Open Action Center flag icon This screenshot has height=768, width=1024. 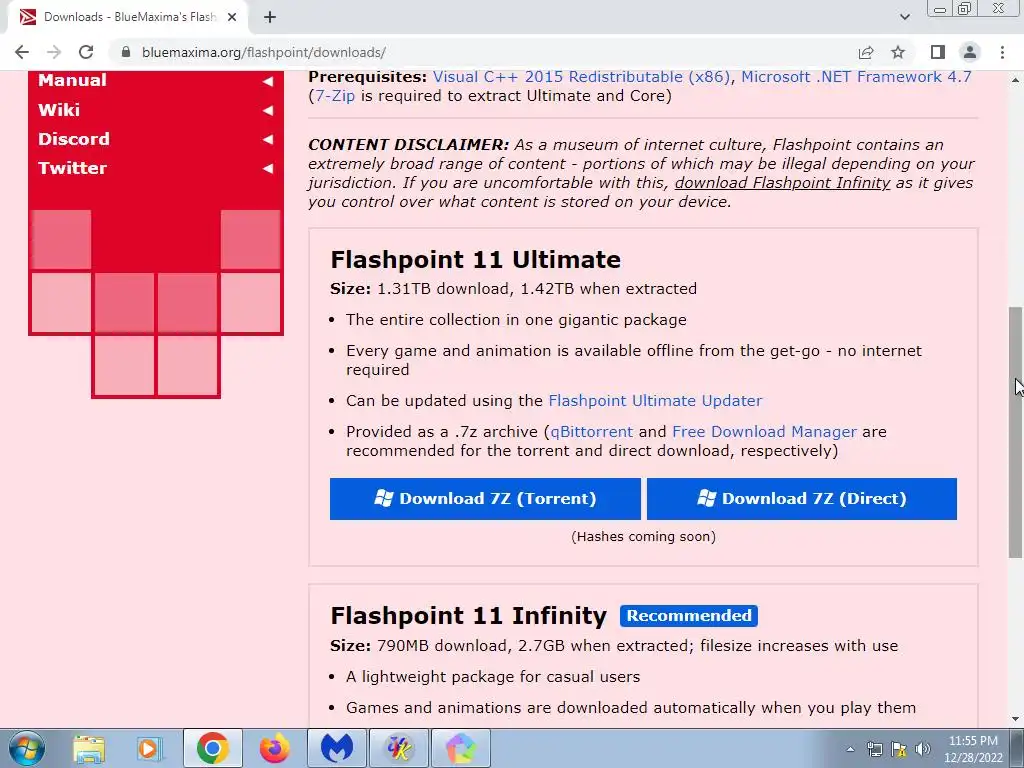pos(899,750)
